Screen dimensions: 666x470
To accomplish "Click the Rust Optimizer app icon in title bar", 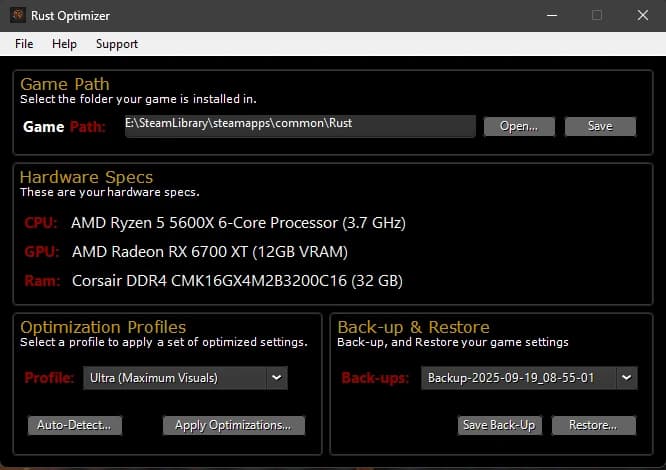I will (x=18, y=15).
